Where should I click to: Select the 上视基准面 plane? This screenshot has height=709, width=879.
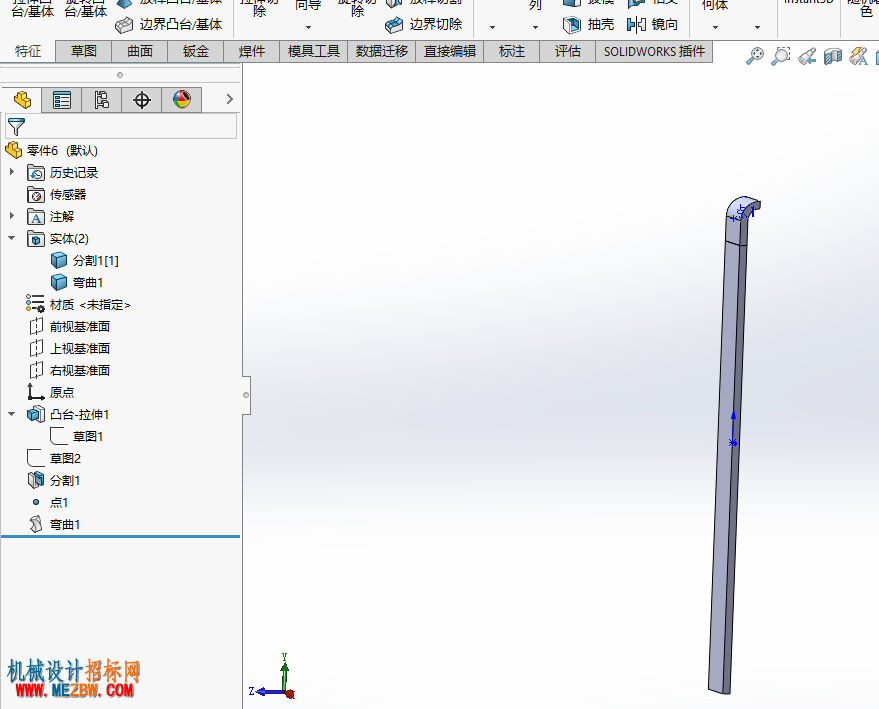(69, 348)
